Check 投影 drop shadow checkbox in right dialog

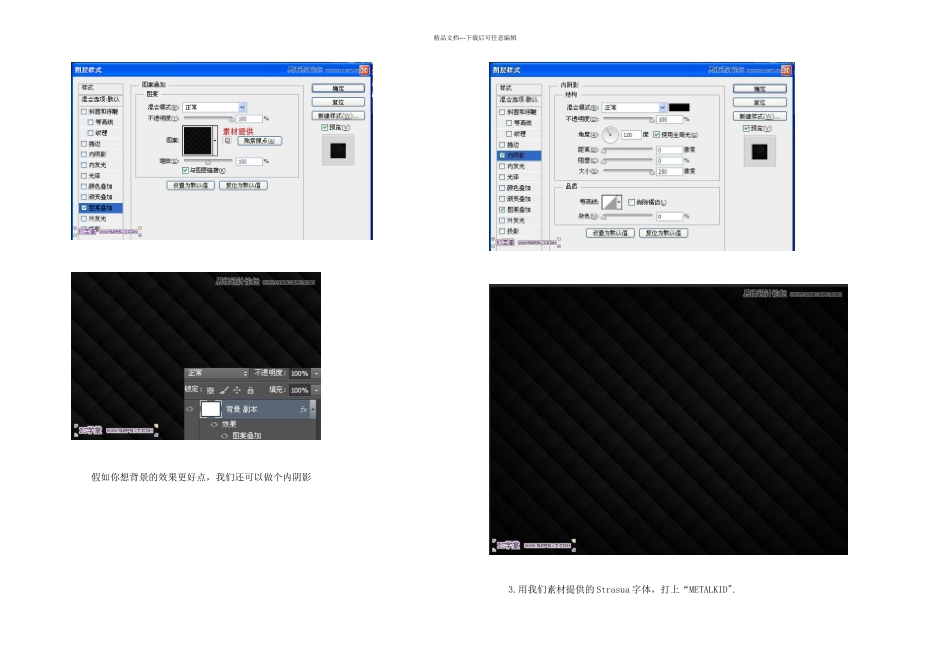coord(502,231)
